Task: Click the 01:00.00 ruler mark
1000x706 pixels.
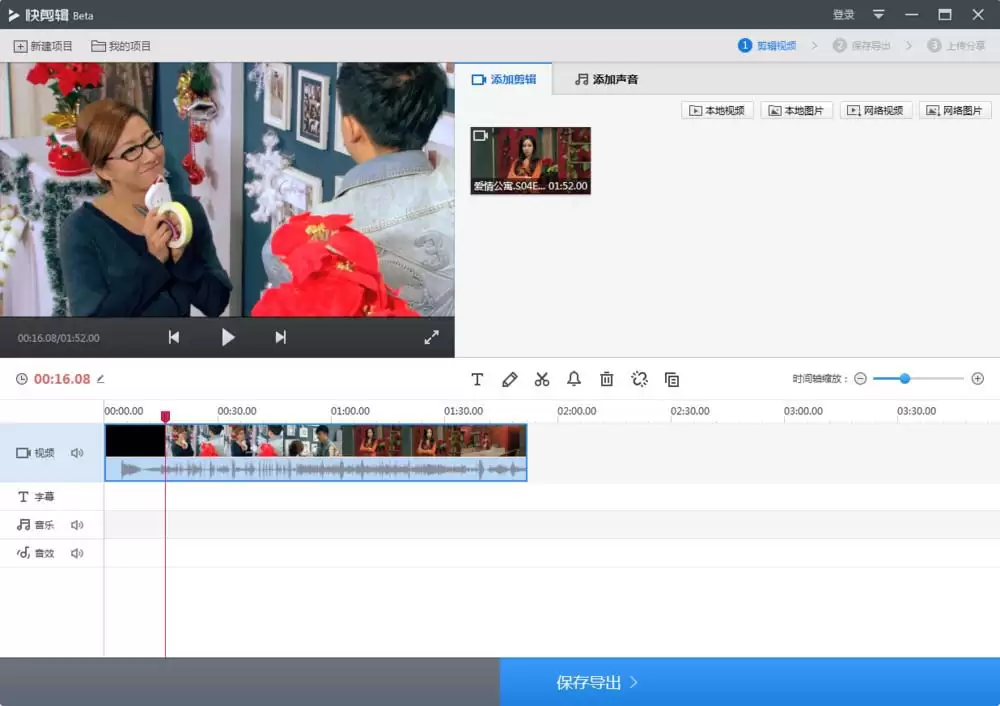Action: [350, 411]
